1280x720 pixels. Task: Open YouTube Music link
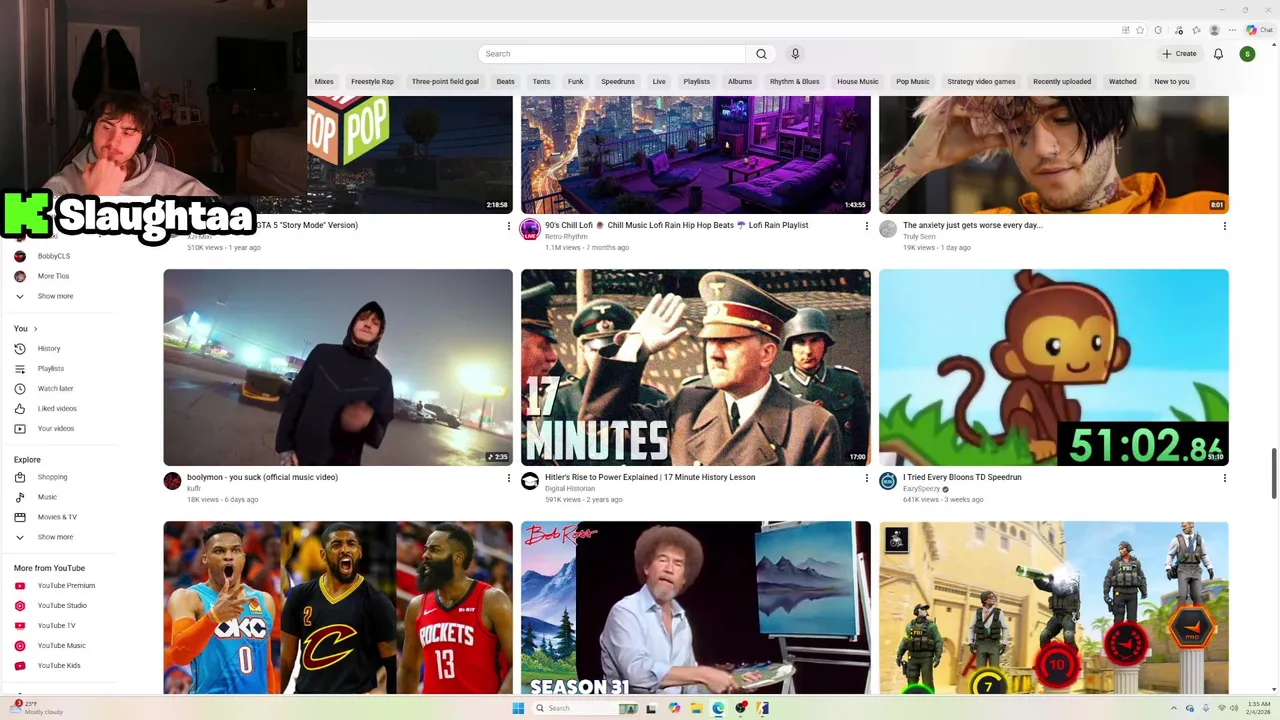tap(61, 645)
